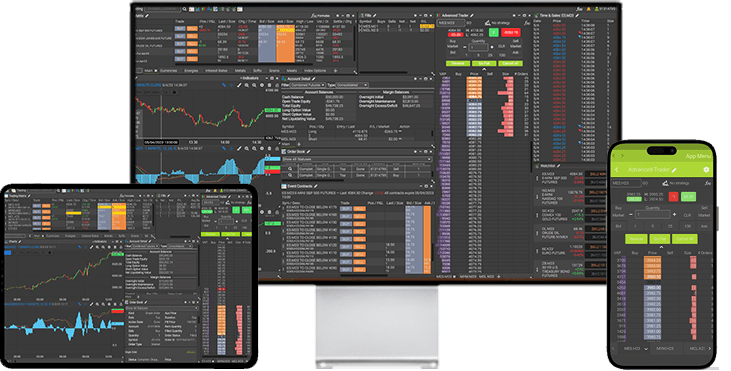Image resolution: width=731 pixels, height=371 pixels.
Task: Open the Filter Combined Futures dropdown
Action: click(308, 85)
